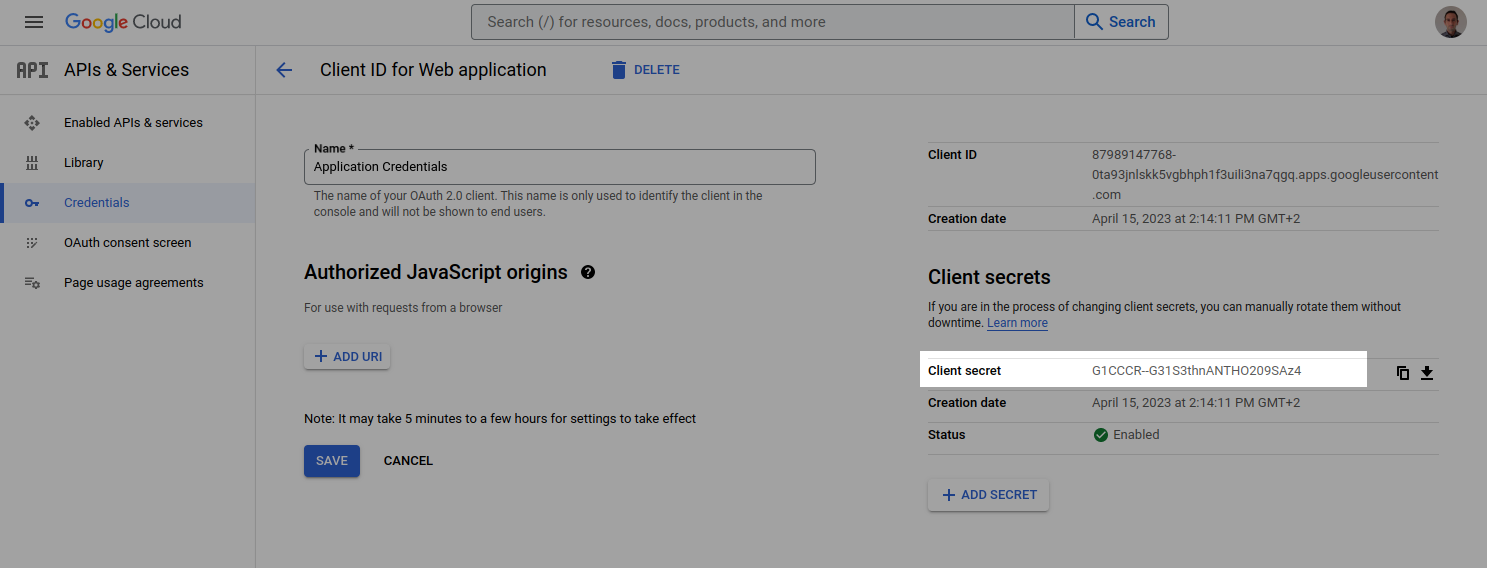This screenshot has width=1487, height=568.
Task: Follow the Learn more link
Action: 1017,324
